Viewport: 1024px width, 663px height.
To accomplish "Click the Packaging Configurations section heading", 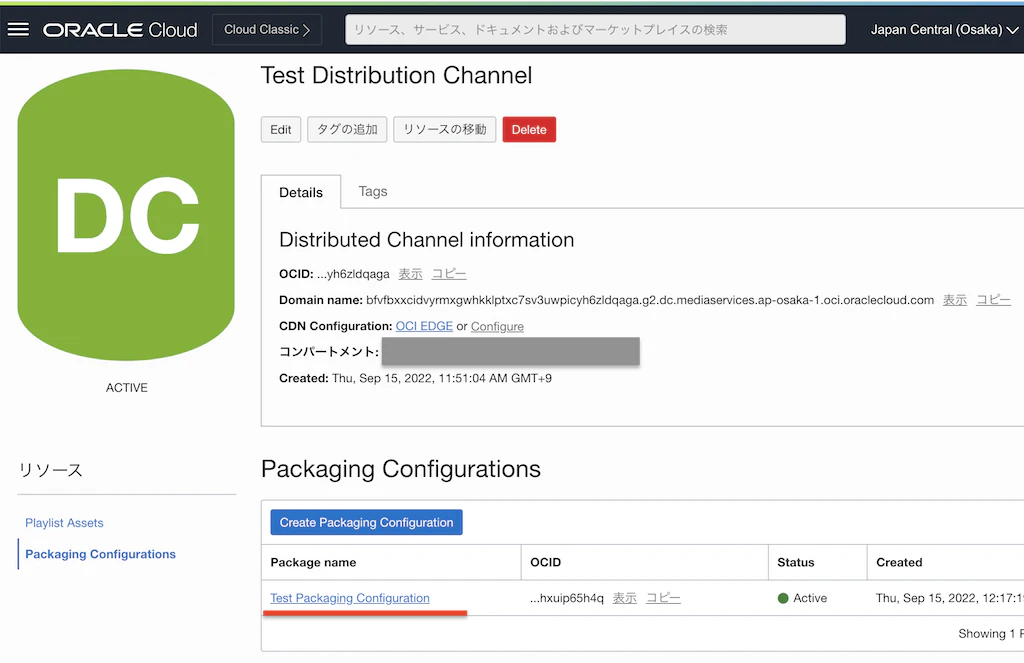I will point(401,469).
